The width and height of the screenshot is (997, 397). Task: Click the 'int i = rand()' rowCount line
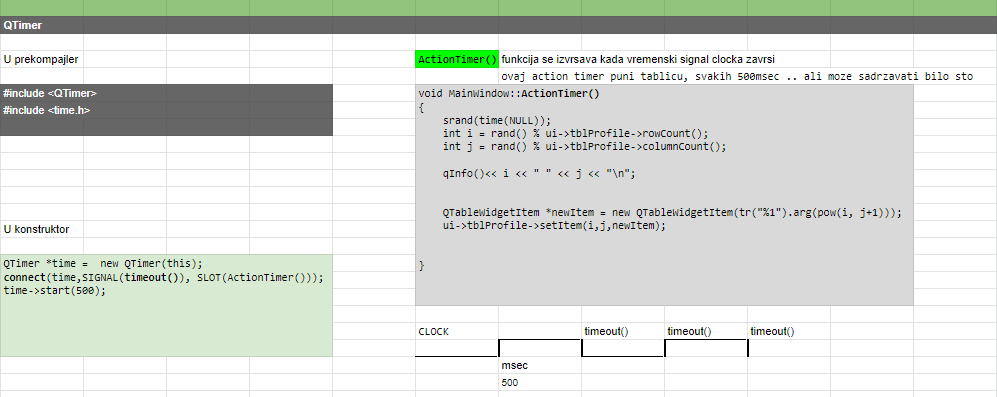click(x=575, y=134)
